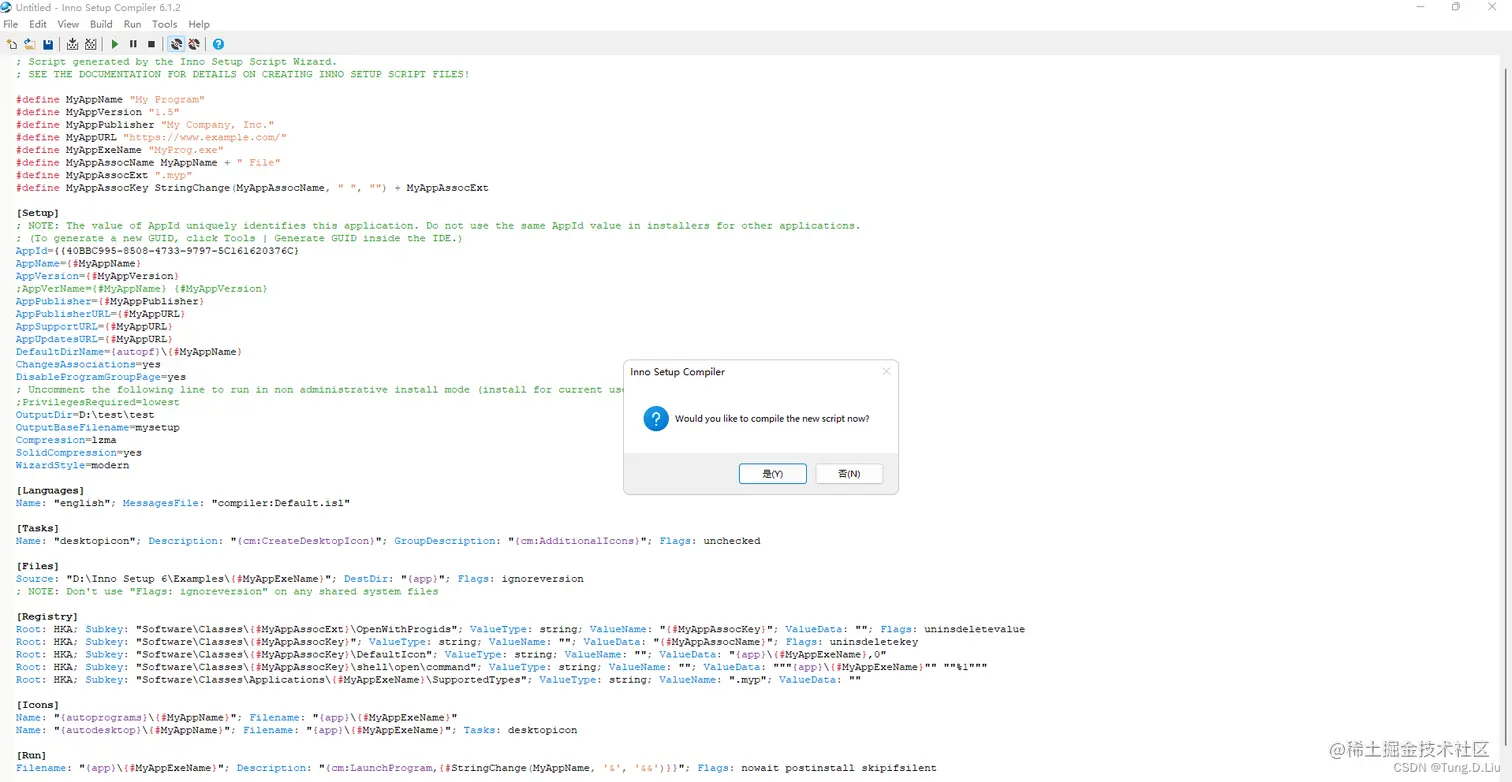
Task: Click the [Registry] section header
Action: click(x=47, y=617)
